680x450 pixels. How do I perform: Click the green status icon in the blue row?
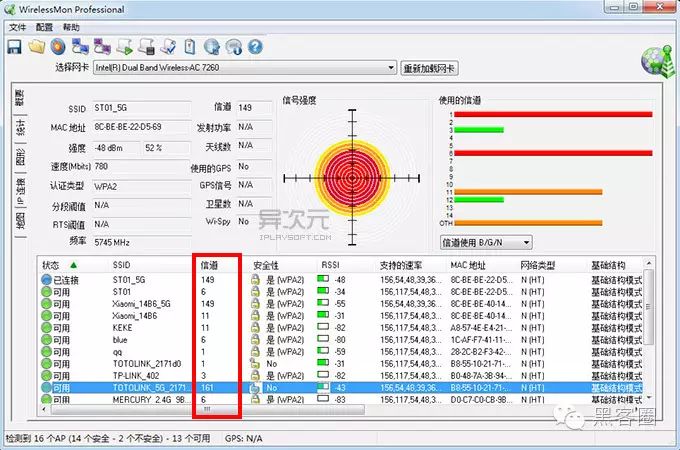46,340
